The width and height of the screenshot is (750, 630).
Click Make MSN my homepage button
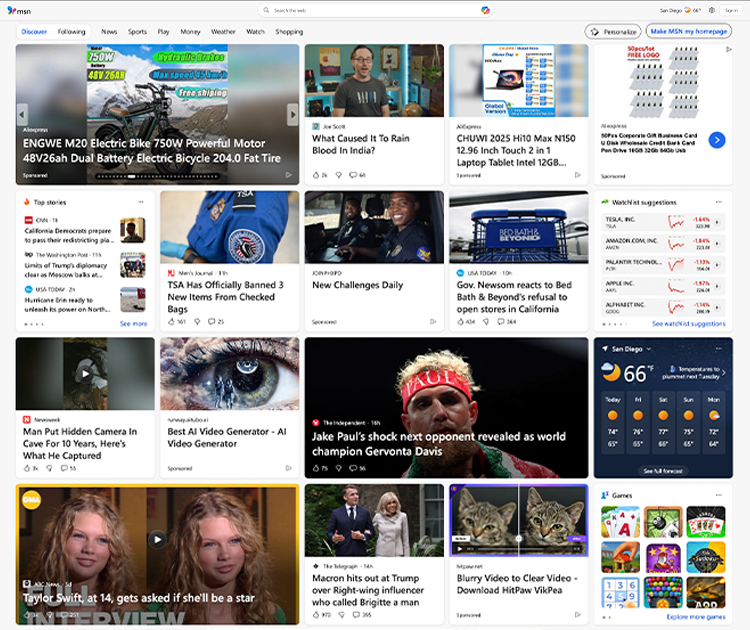[689, 31]
